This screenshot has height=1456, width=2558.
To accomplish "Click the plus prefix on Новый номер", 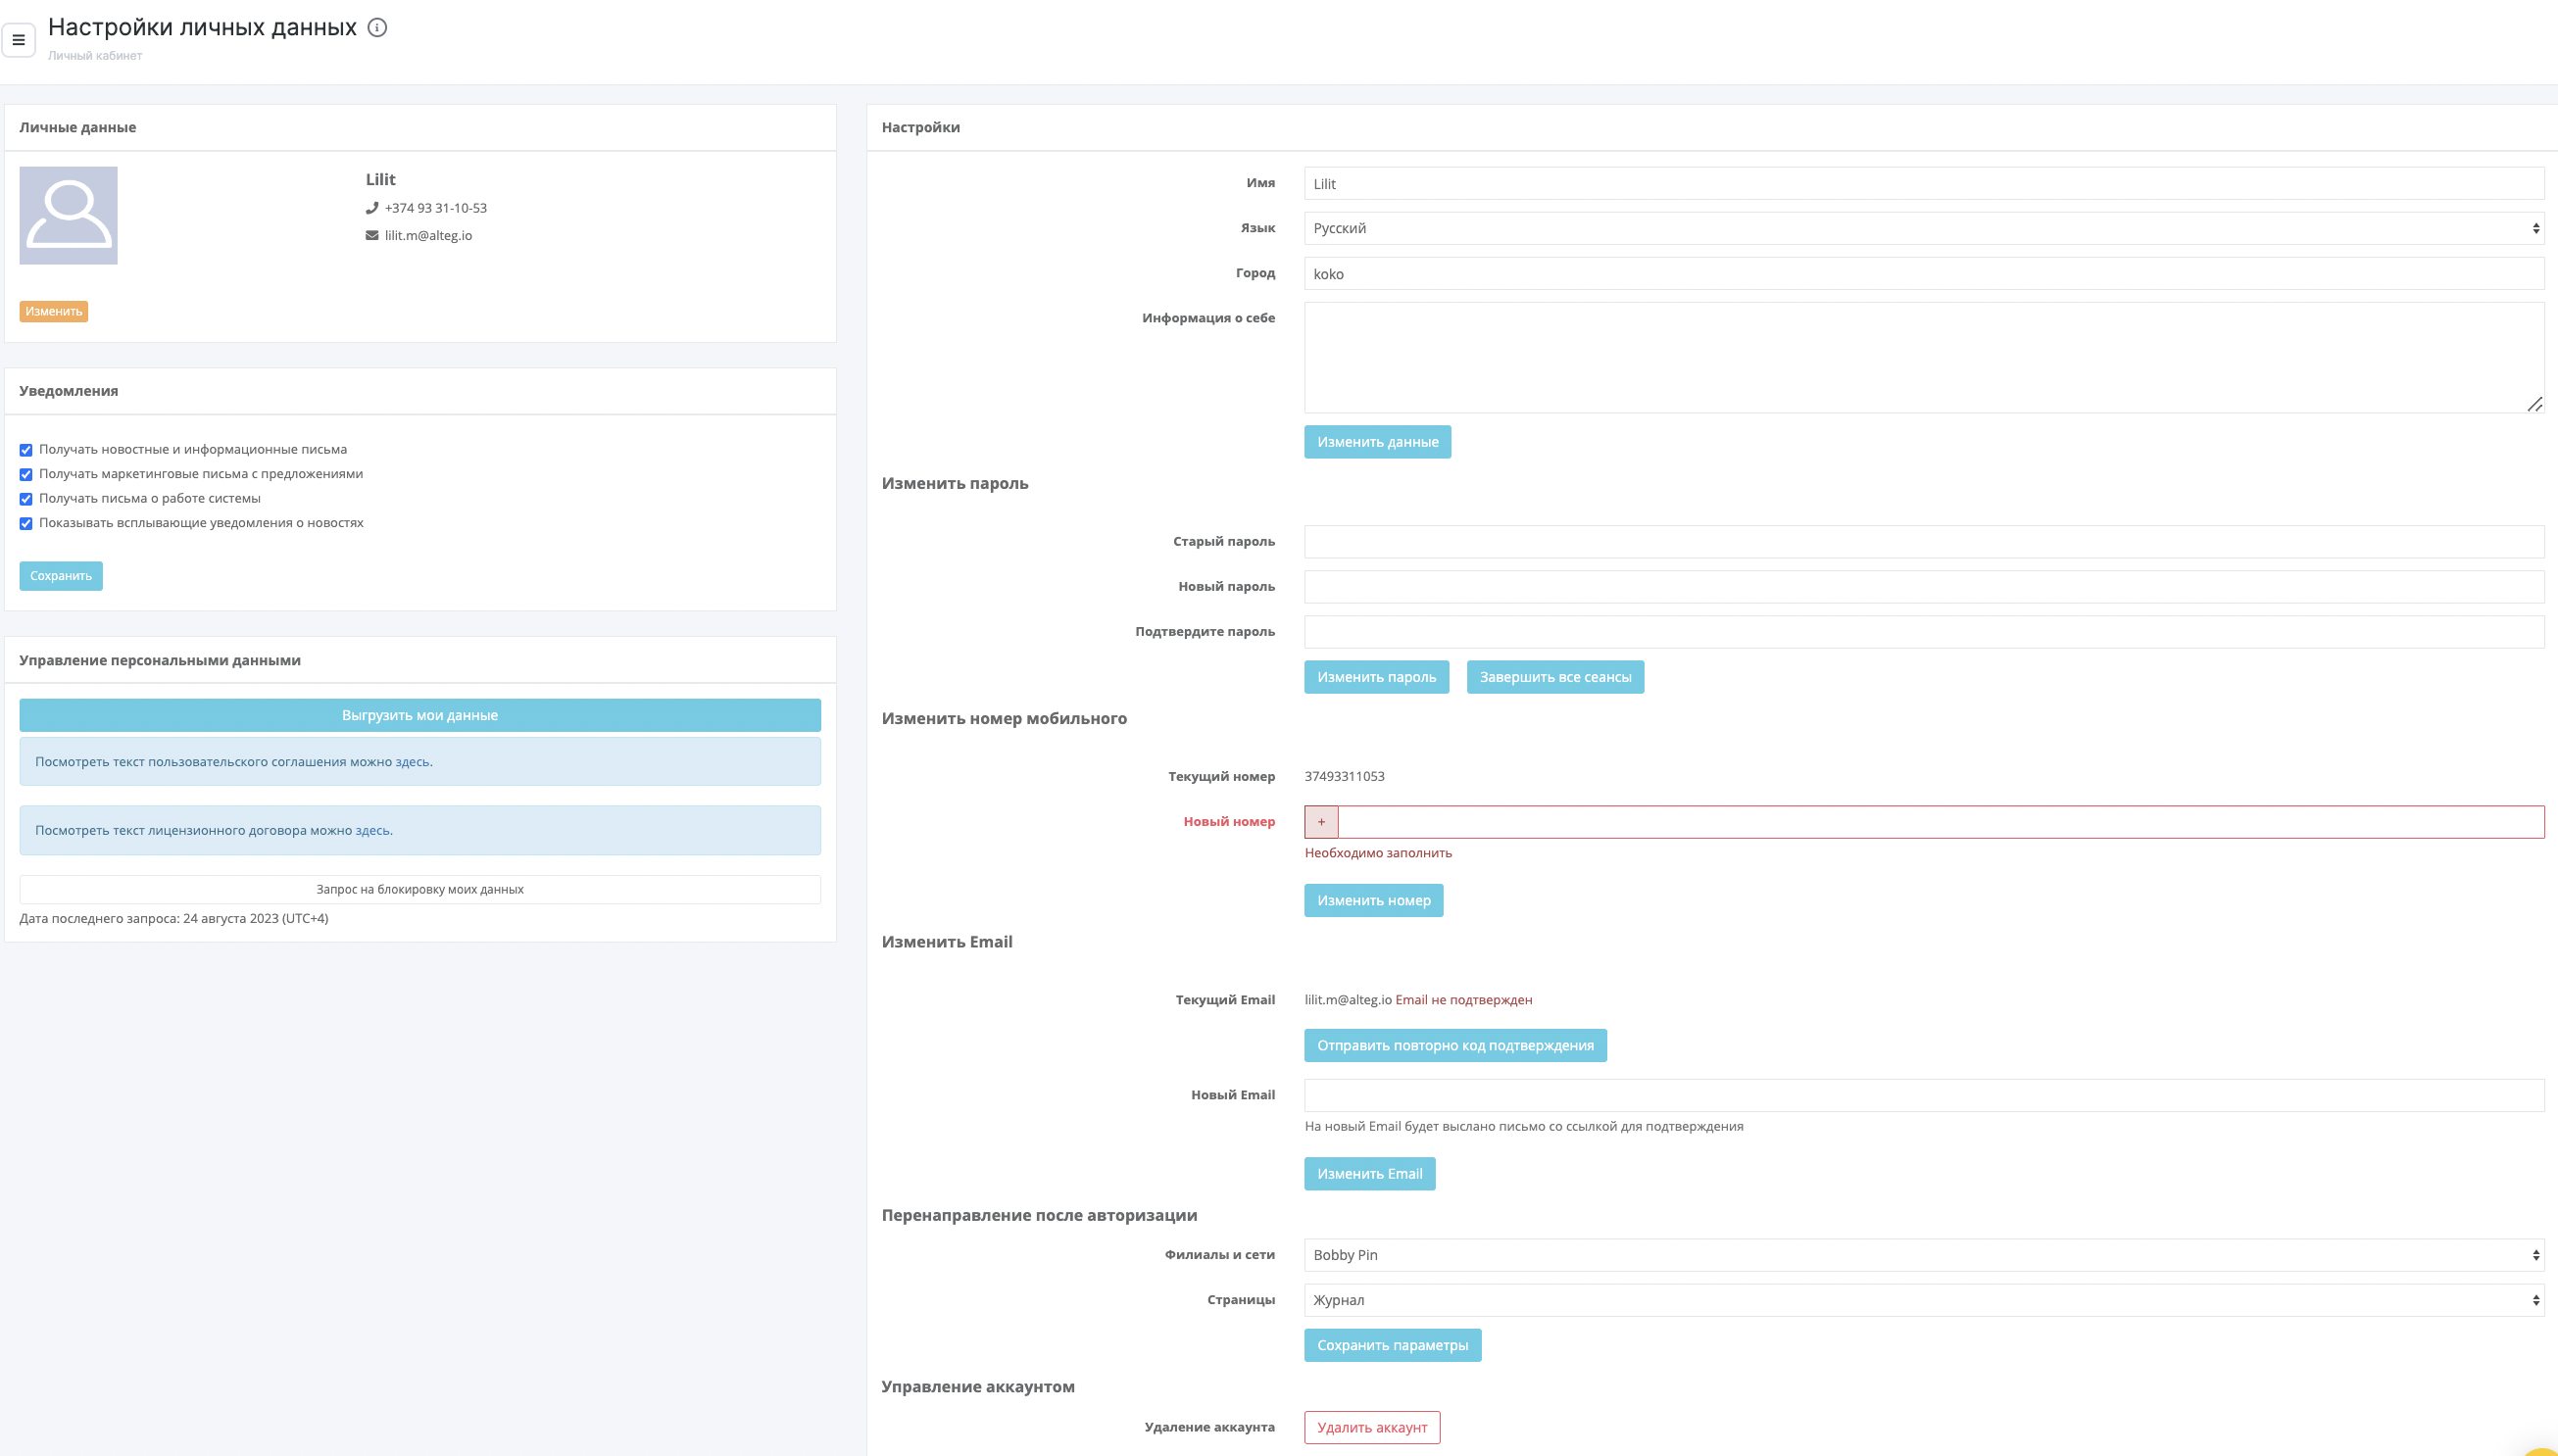I will click(x=1321, y=822).
